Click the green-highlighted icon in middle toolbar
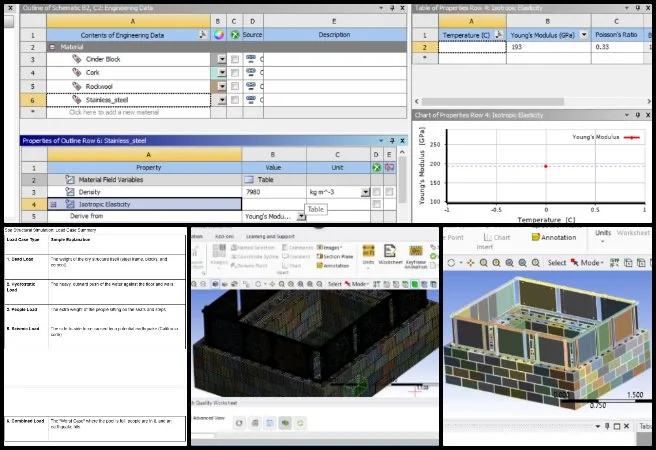The width and height of the screenshot is (656, 450). (x=415, y=284)
